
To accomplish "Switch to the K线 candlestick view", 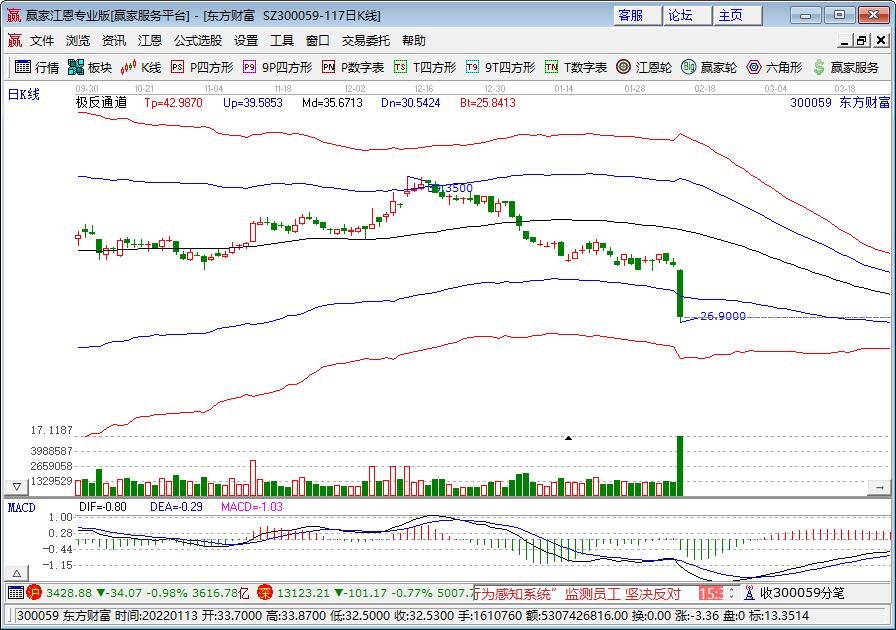I will [141, 67].
